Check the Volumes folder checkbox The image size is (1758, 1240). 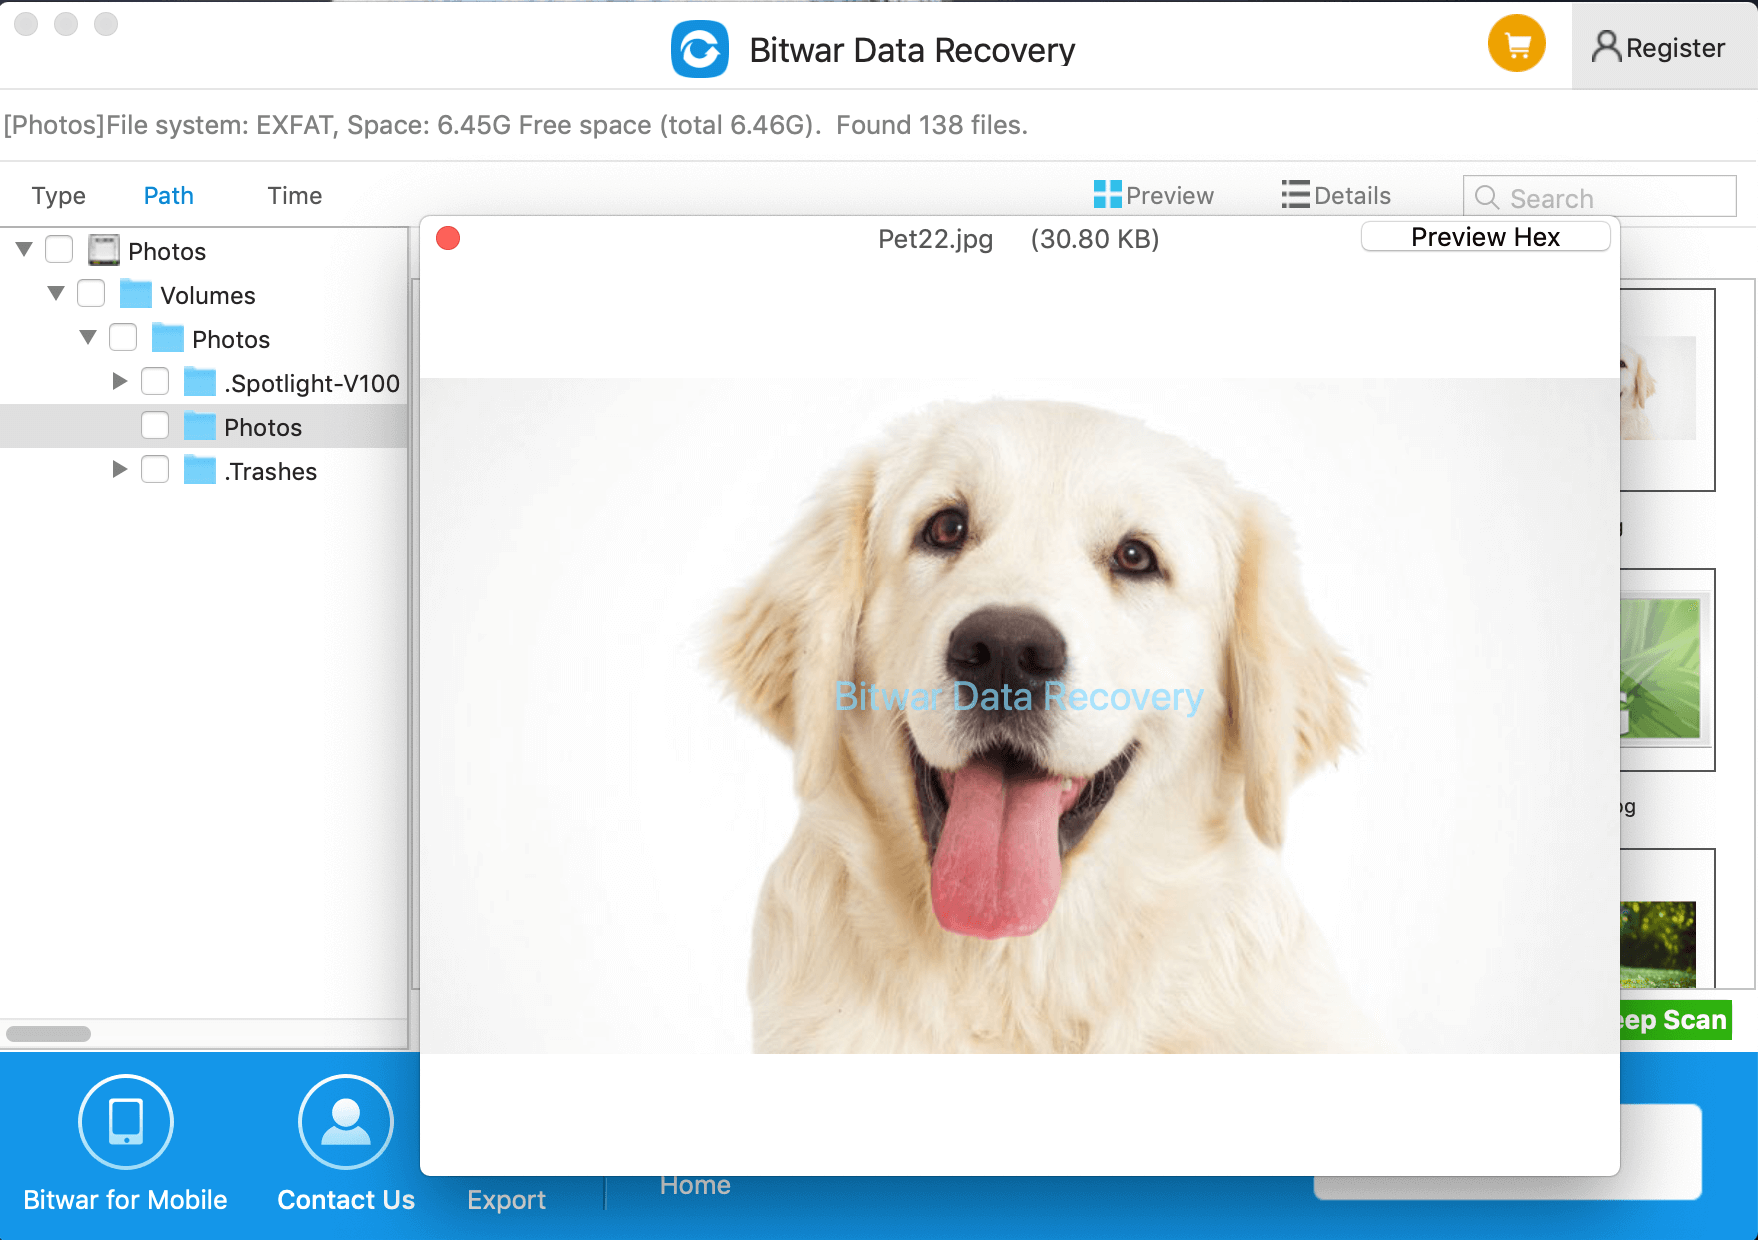[x=91, y=294]
